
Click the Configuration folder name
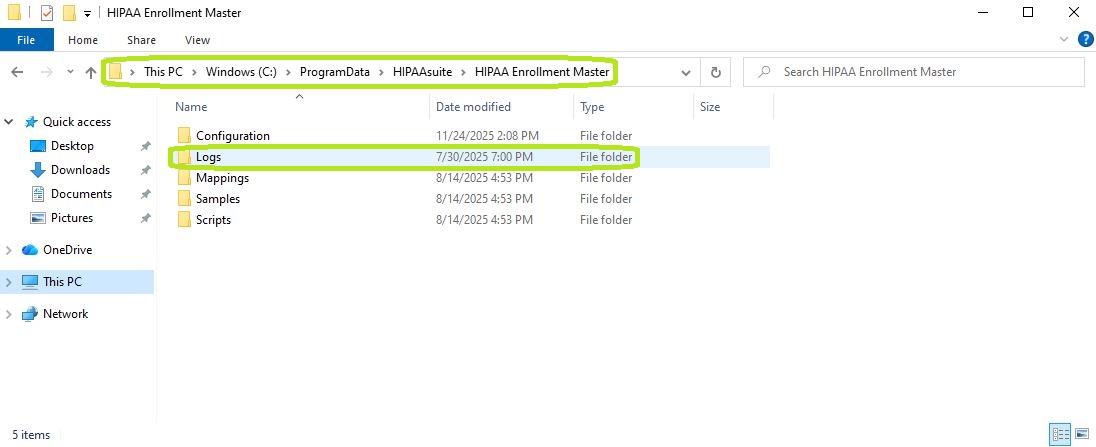[232, 135]
